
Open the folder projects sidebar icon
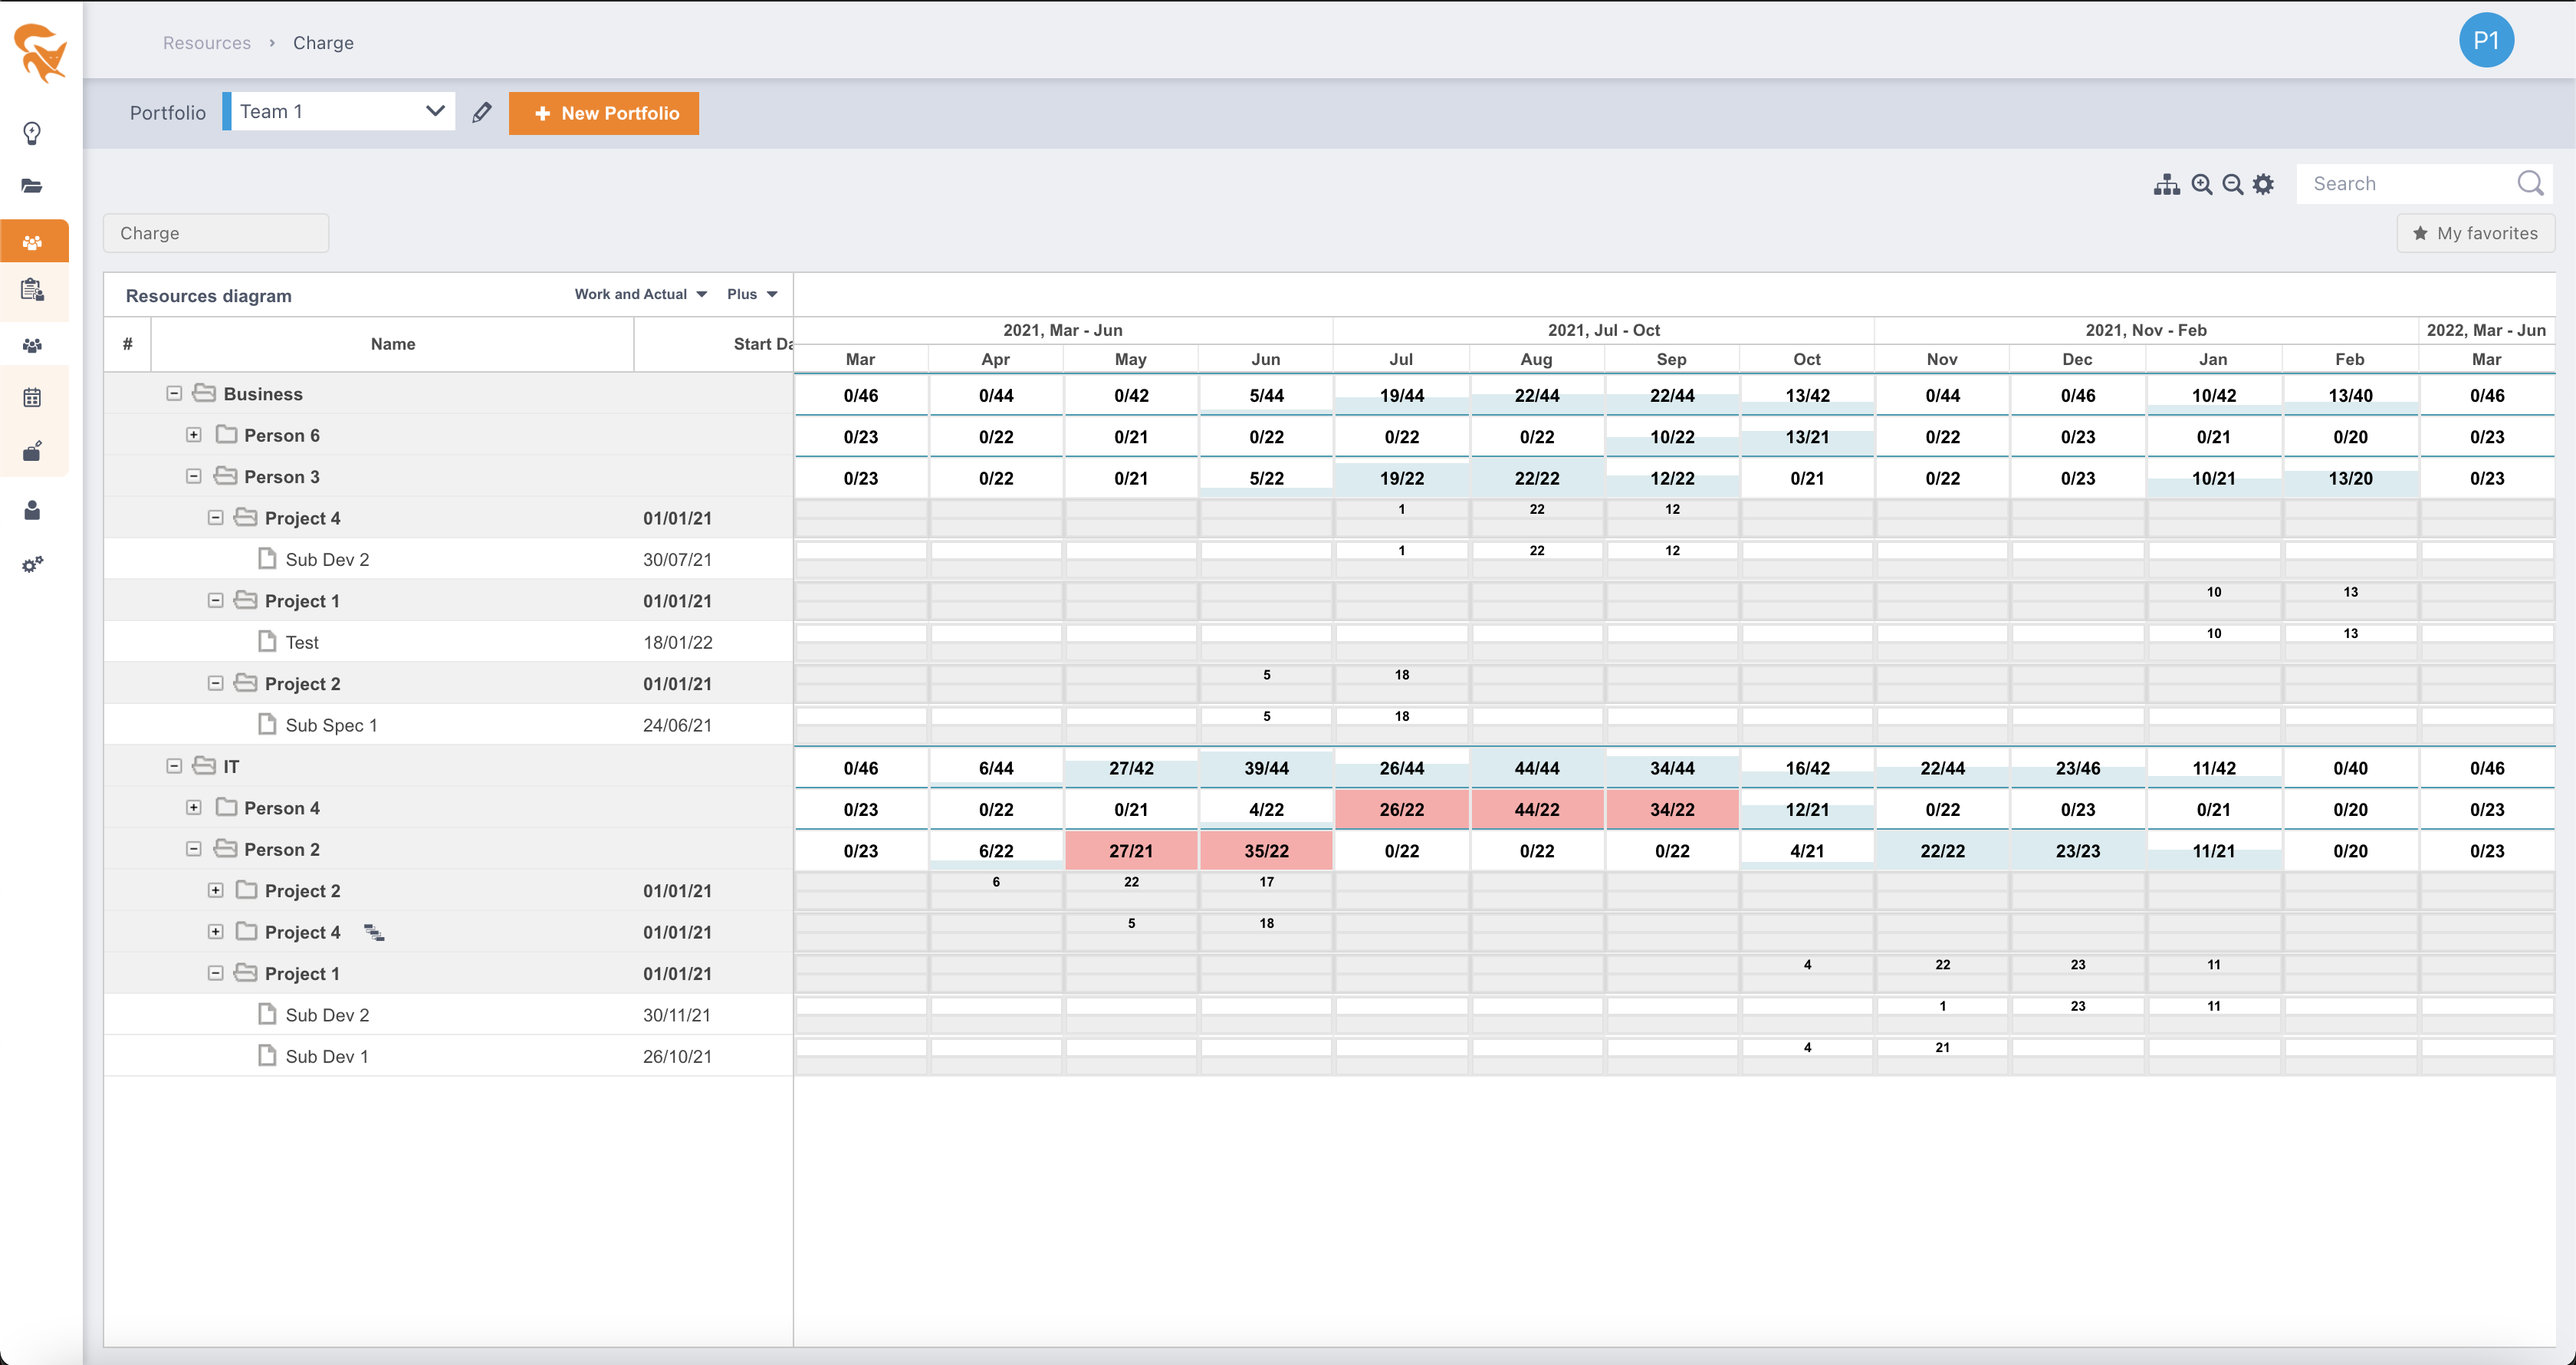tap(32, 186)
